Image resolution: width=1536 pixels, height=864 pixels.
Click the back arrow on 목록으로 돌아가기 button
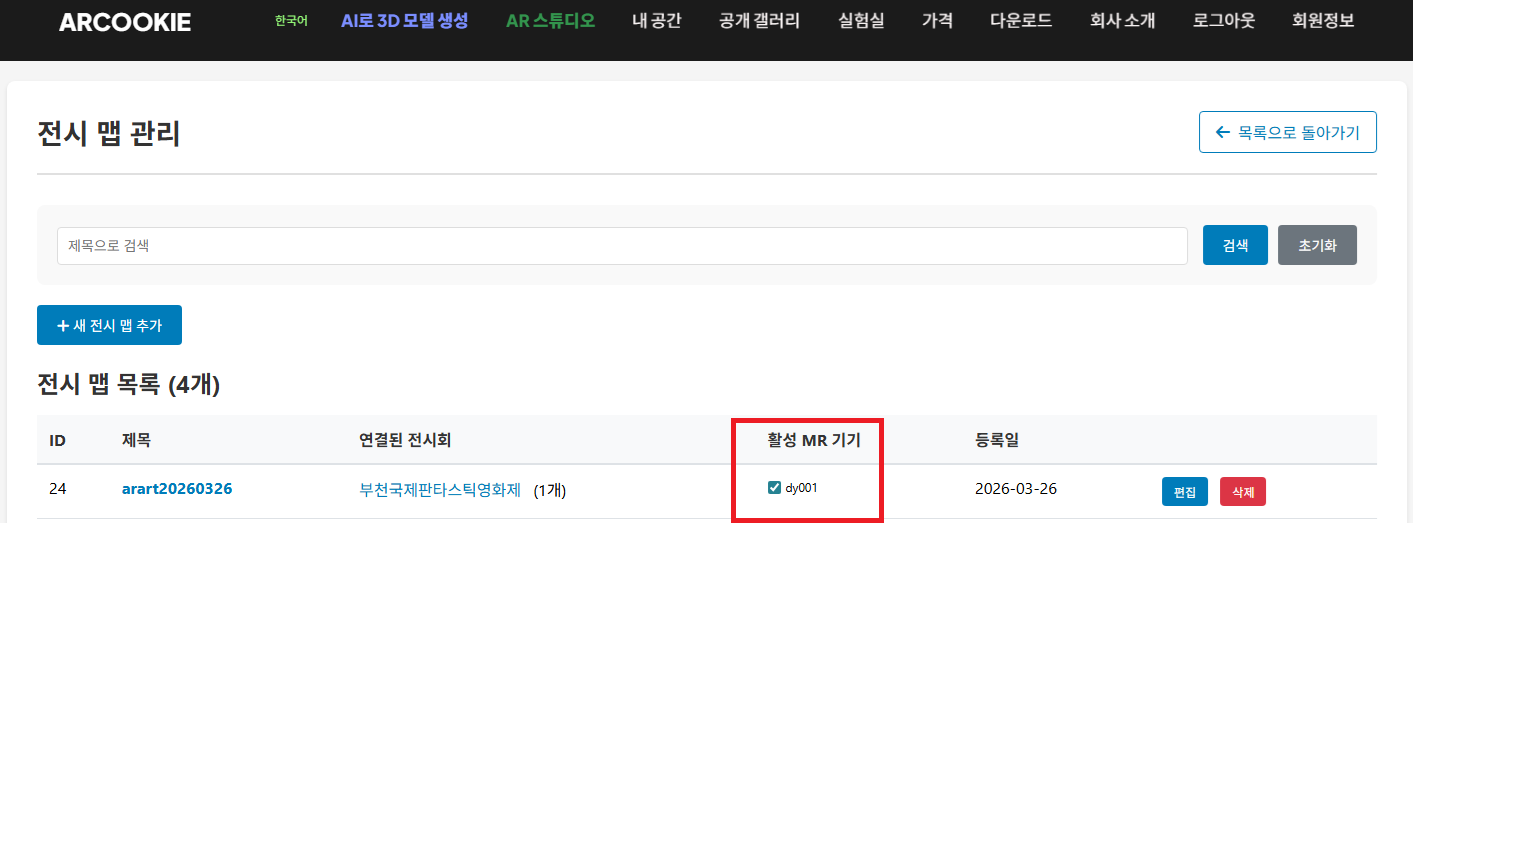[x=1222, y=131]
